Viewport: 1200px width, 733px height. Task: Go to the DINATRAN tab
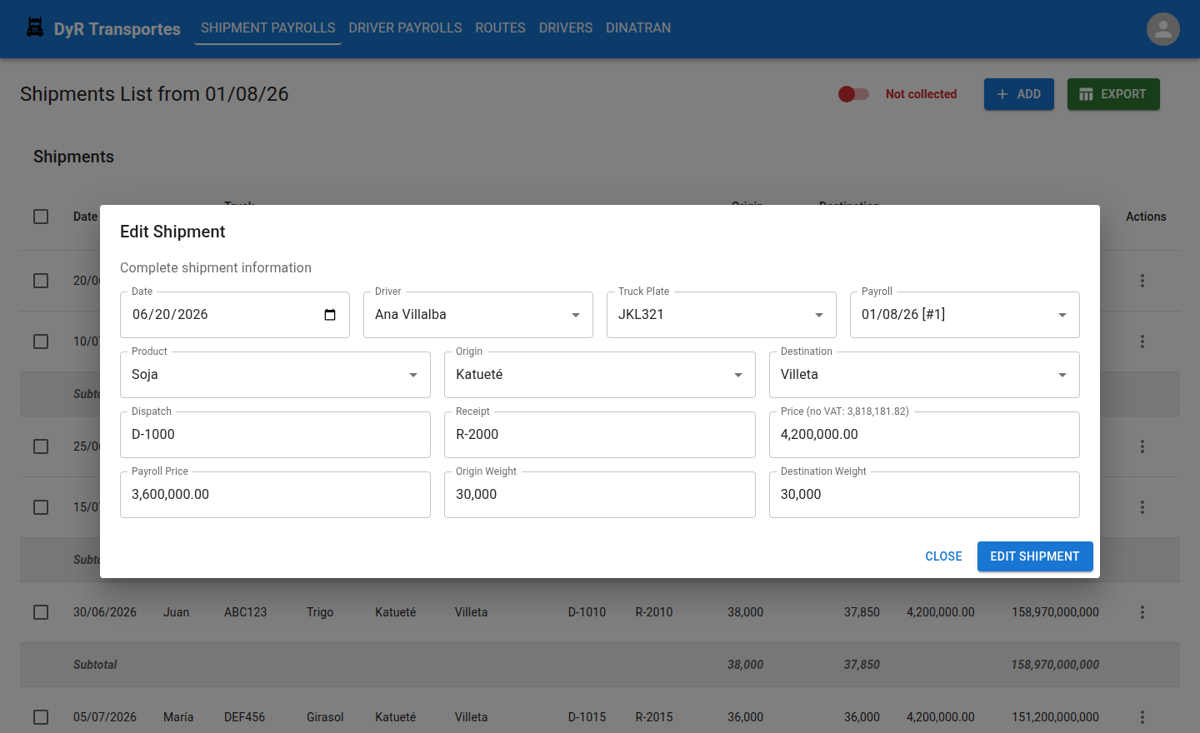tap(638, 28)
